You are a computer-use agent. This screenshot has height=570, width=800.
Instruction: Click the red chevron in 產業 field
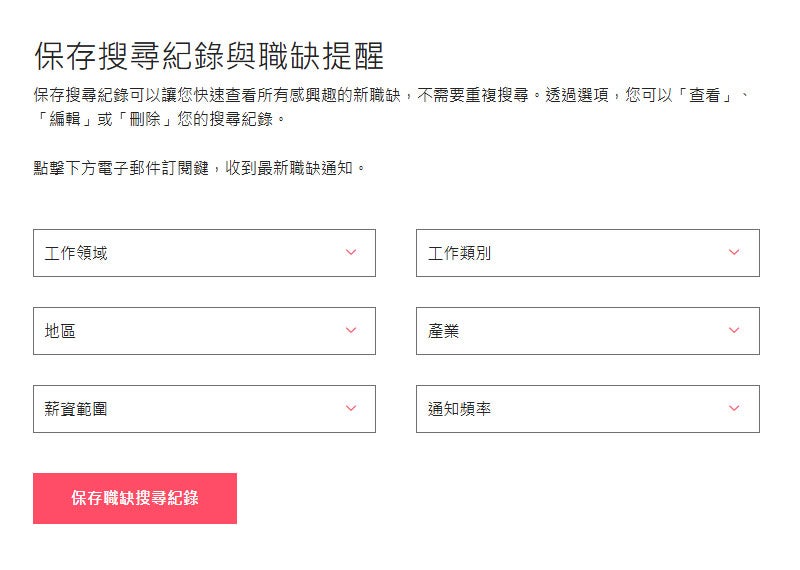point(734,331)
